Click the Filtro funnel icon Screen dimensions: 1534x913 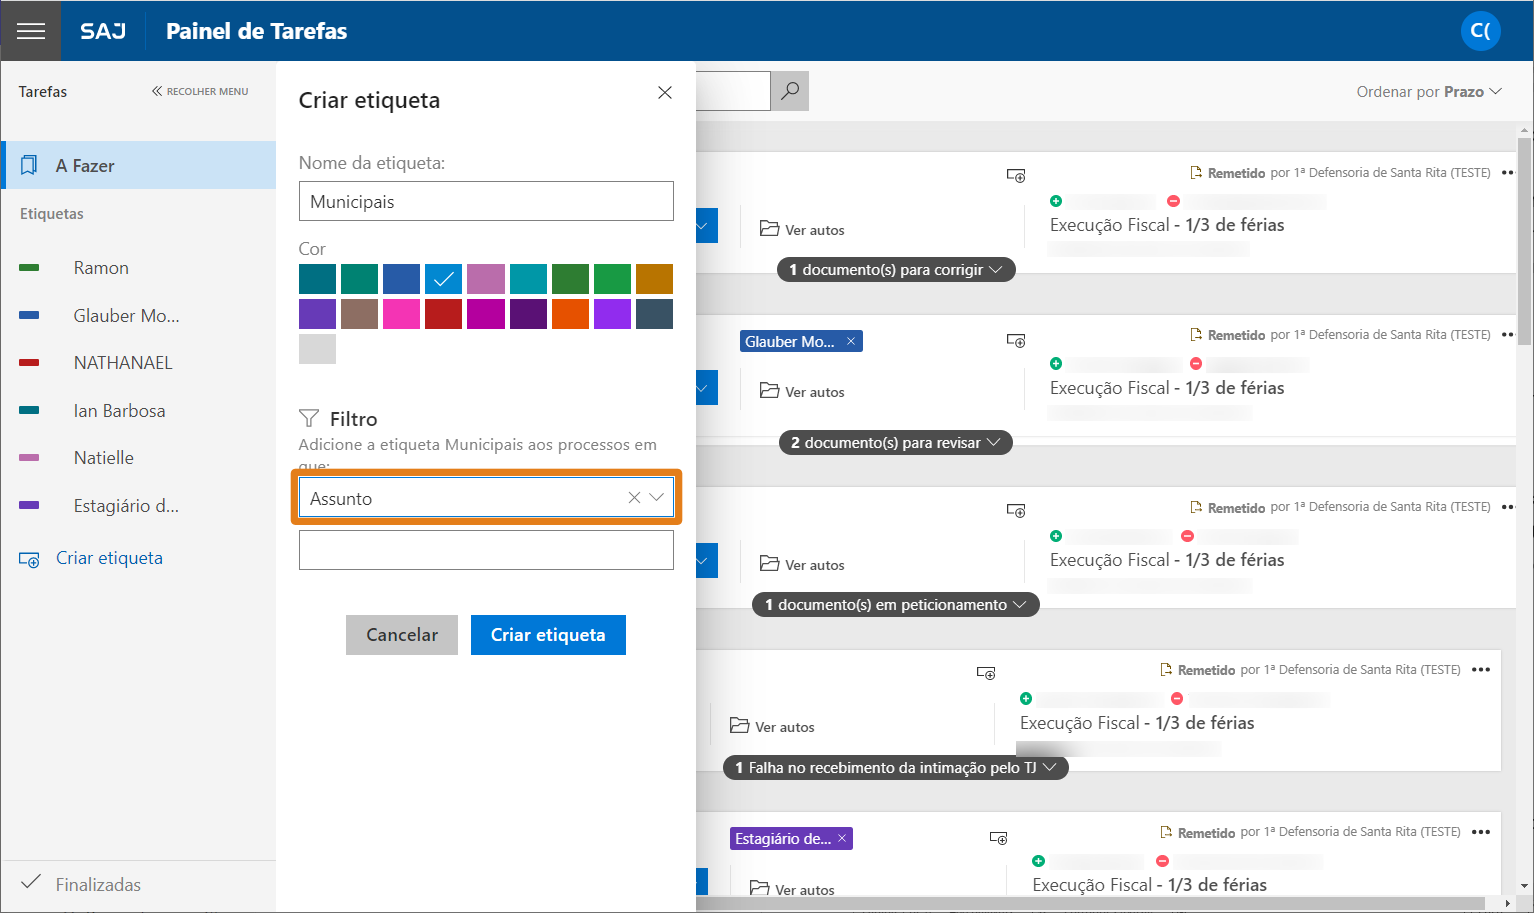pyautogui.click(x=309, y=418)
